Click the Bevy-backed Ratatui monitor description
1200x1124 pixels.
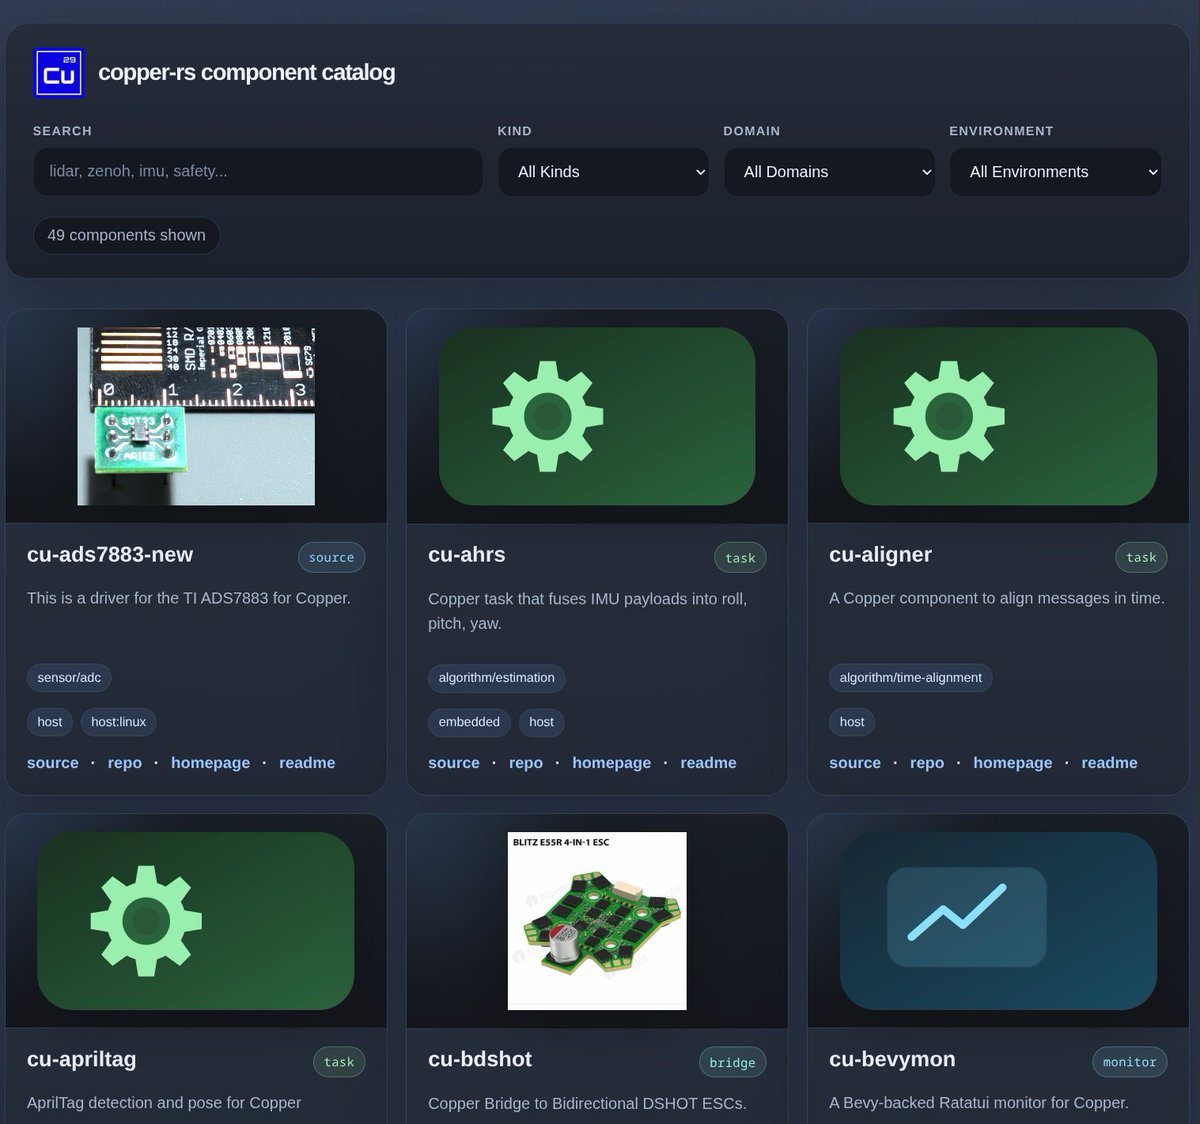(x=979, y=1103)
